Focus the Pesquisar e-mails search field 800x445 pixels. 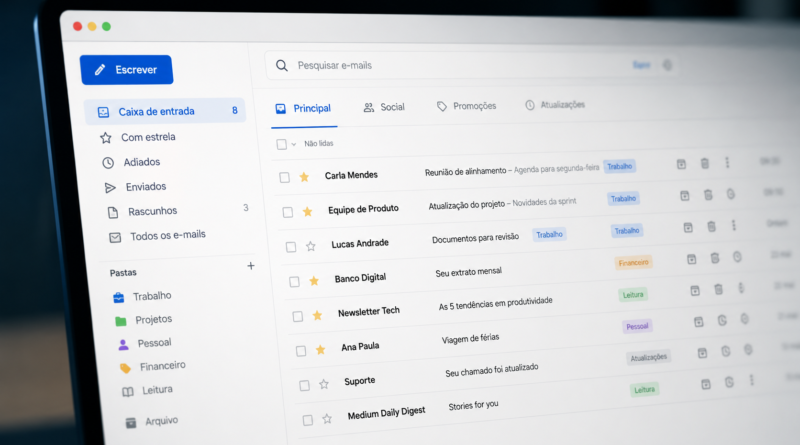(x=471, y=65)
